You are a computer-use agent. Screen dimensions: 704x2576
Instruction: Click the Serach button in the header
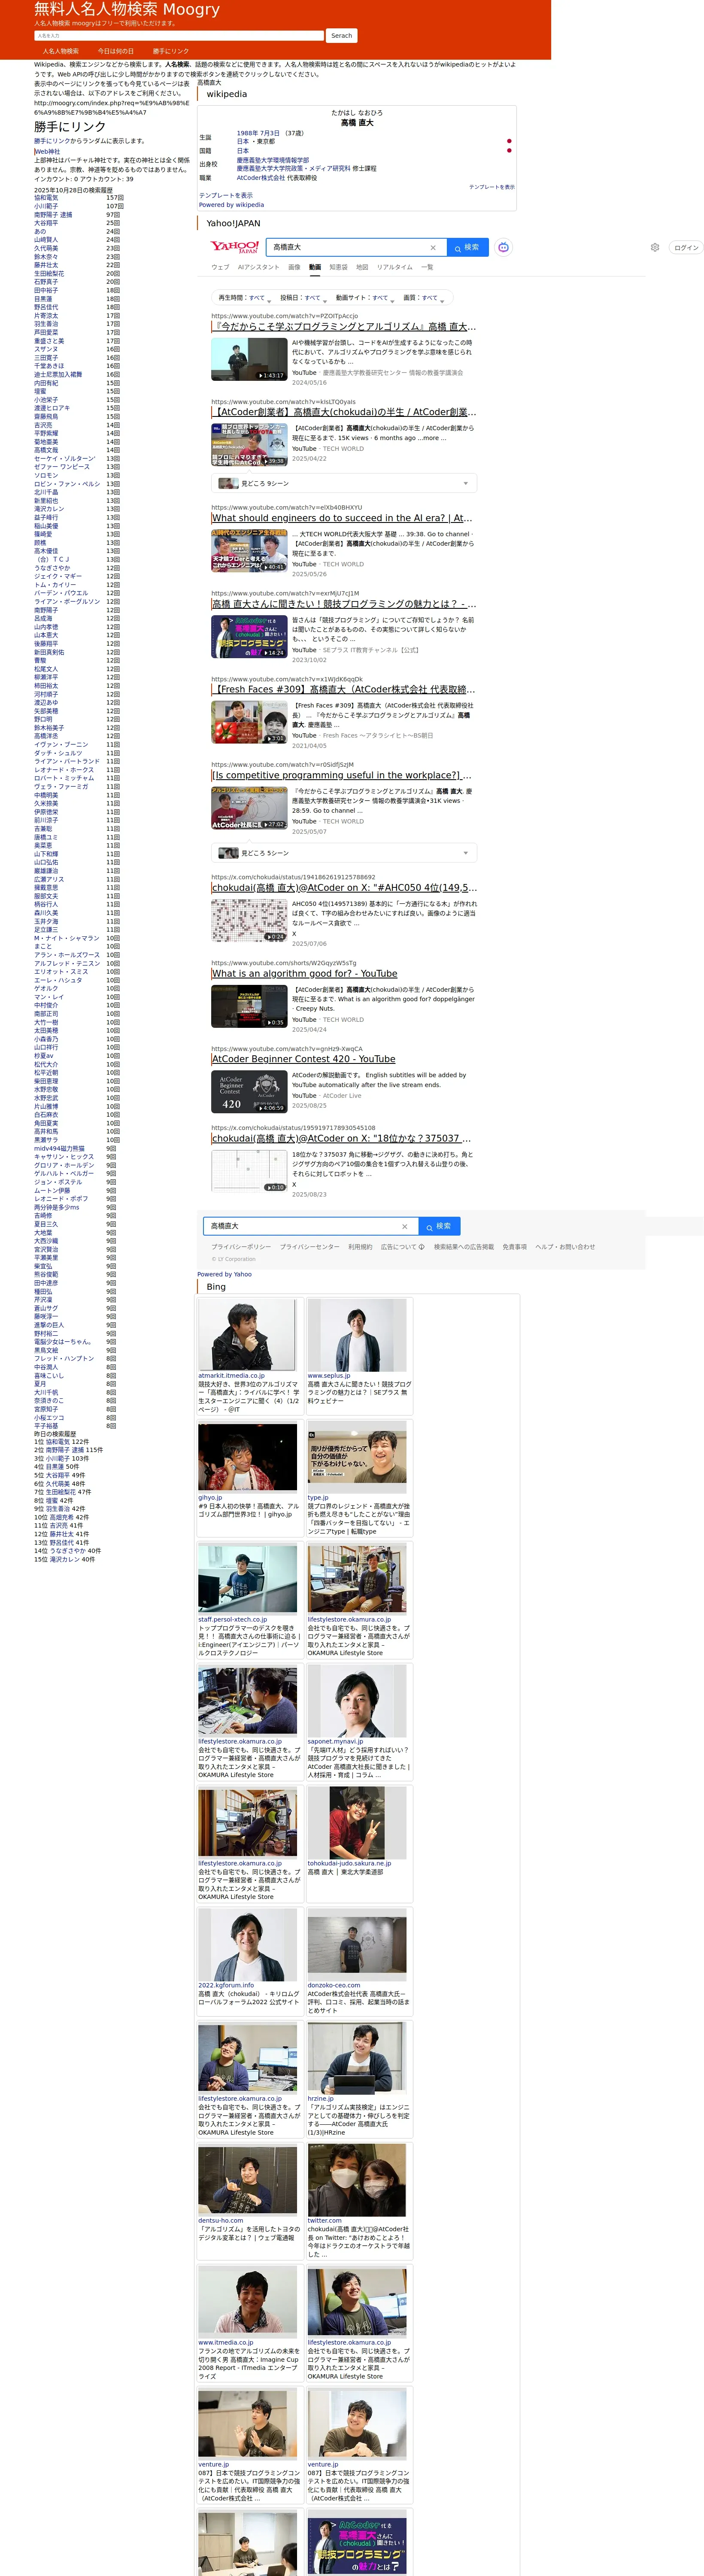point(342,36)
